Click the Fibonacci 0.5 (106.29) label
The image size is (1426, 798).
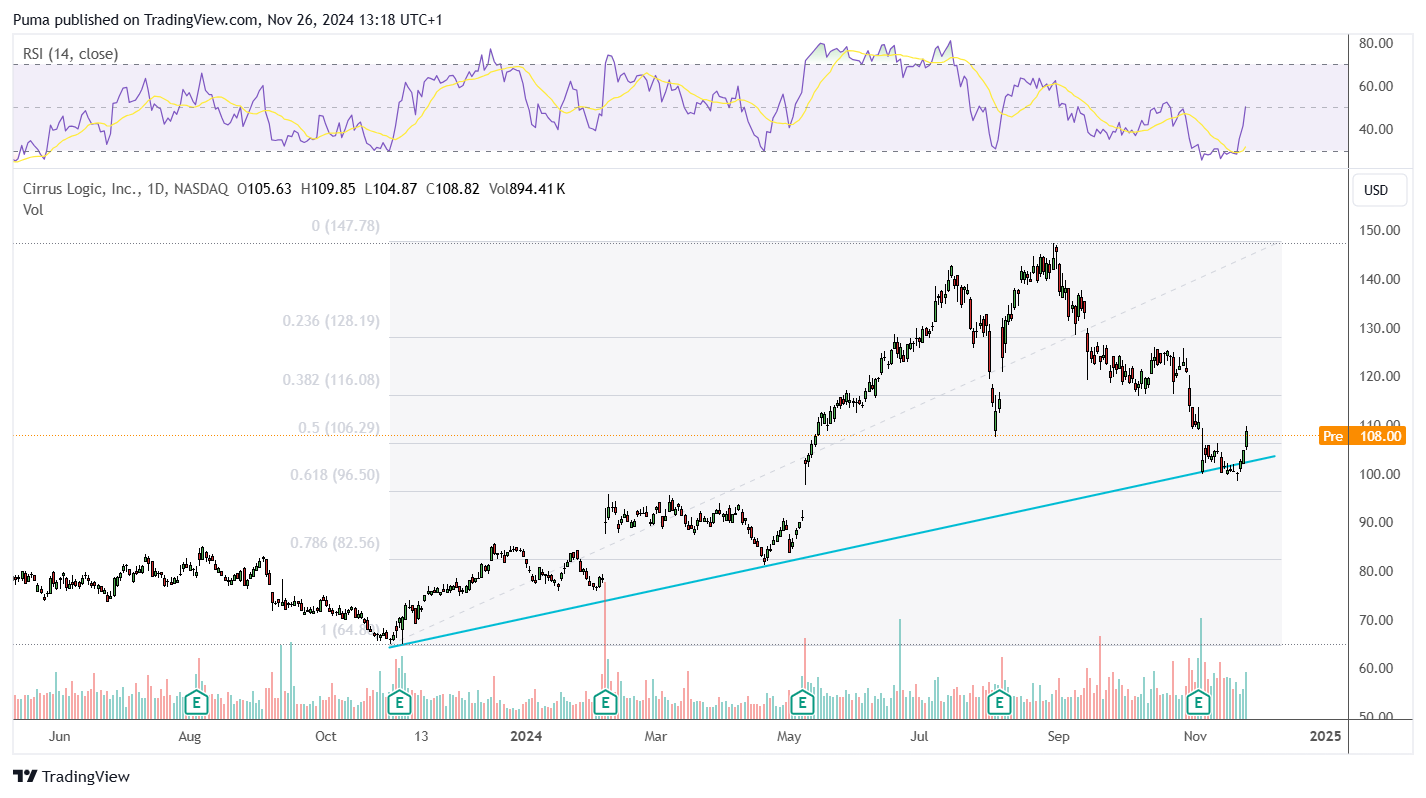339,427
